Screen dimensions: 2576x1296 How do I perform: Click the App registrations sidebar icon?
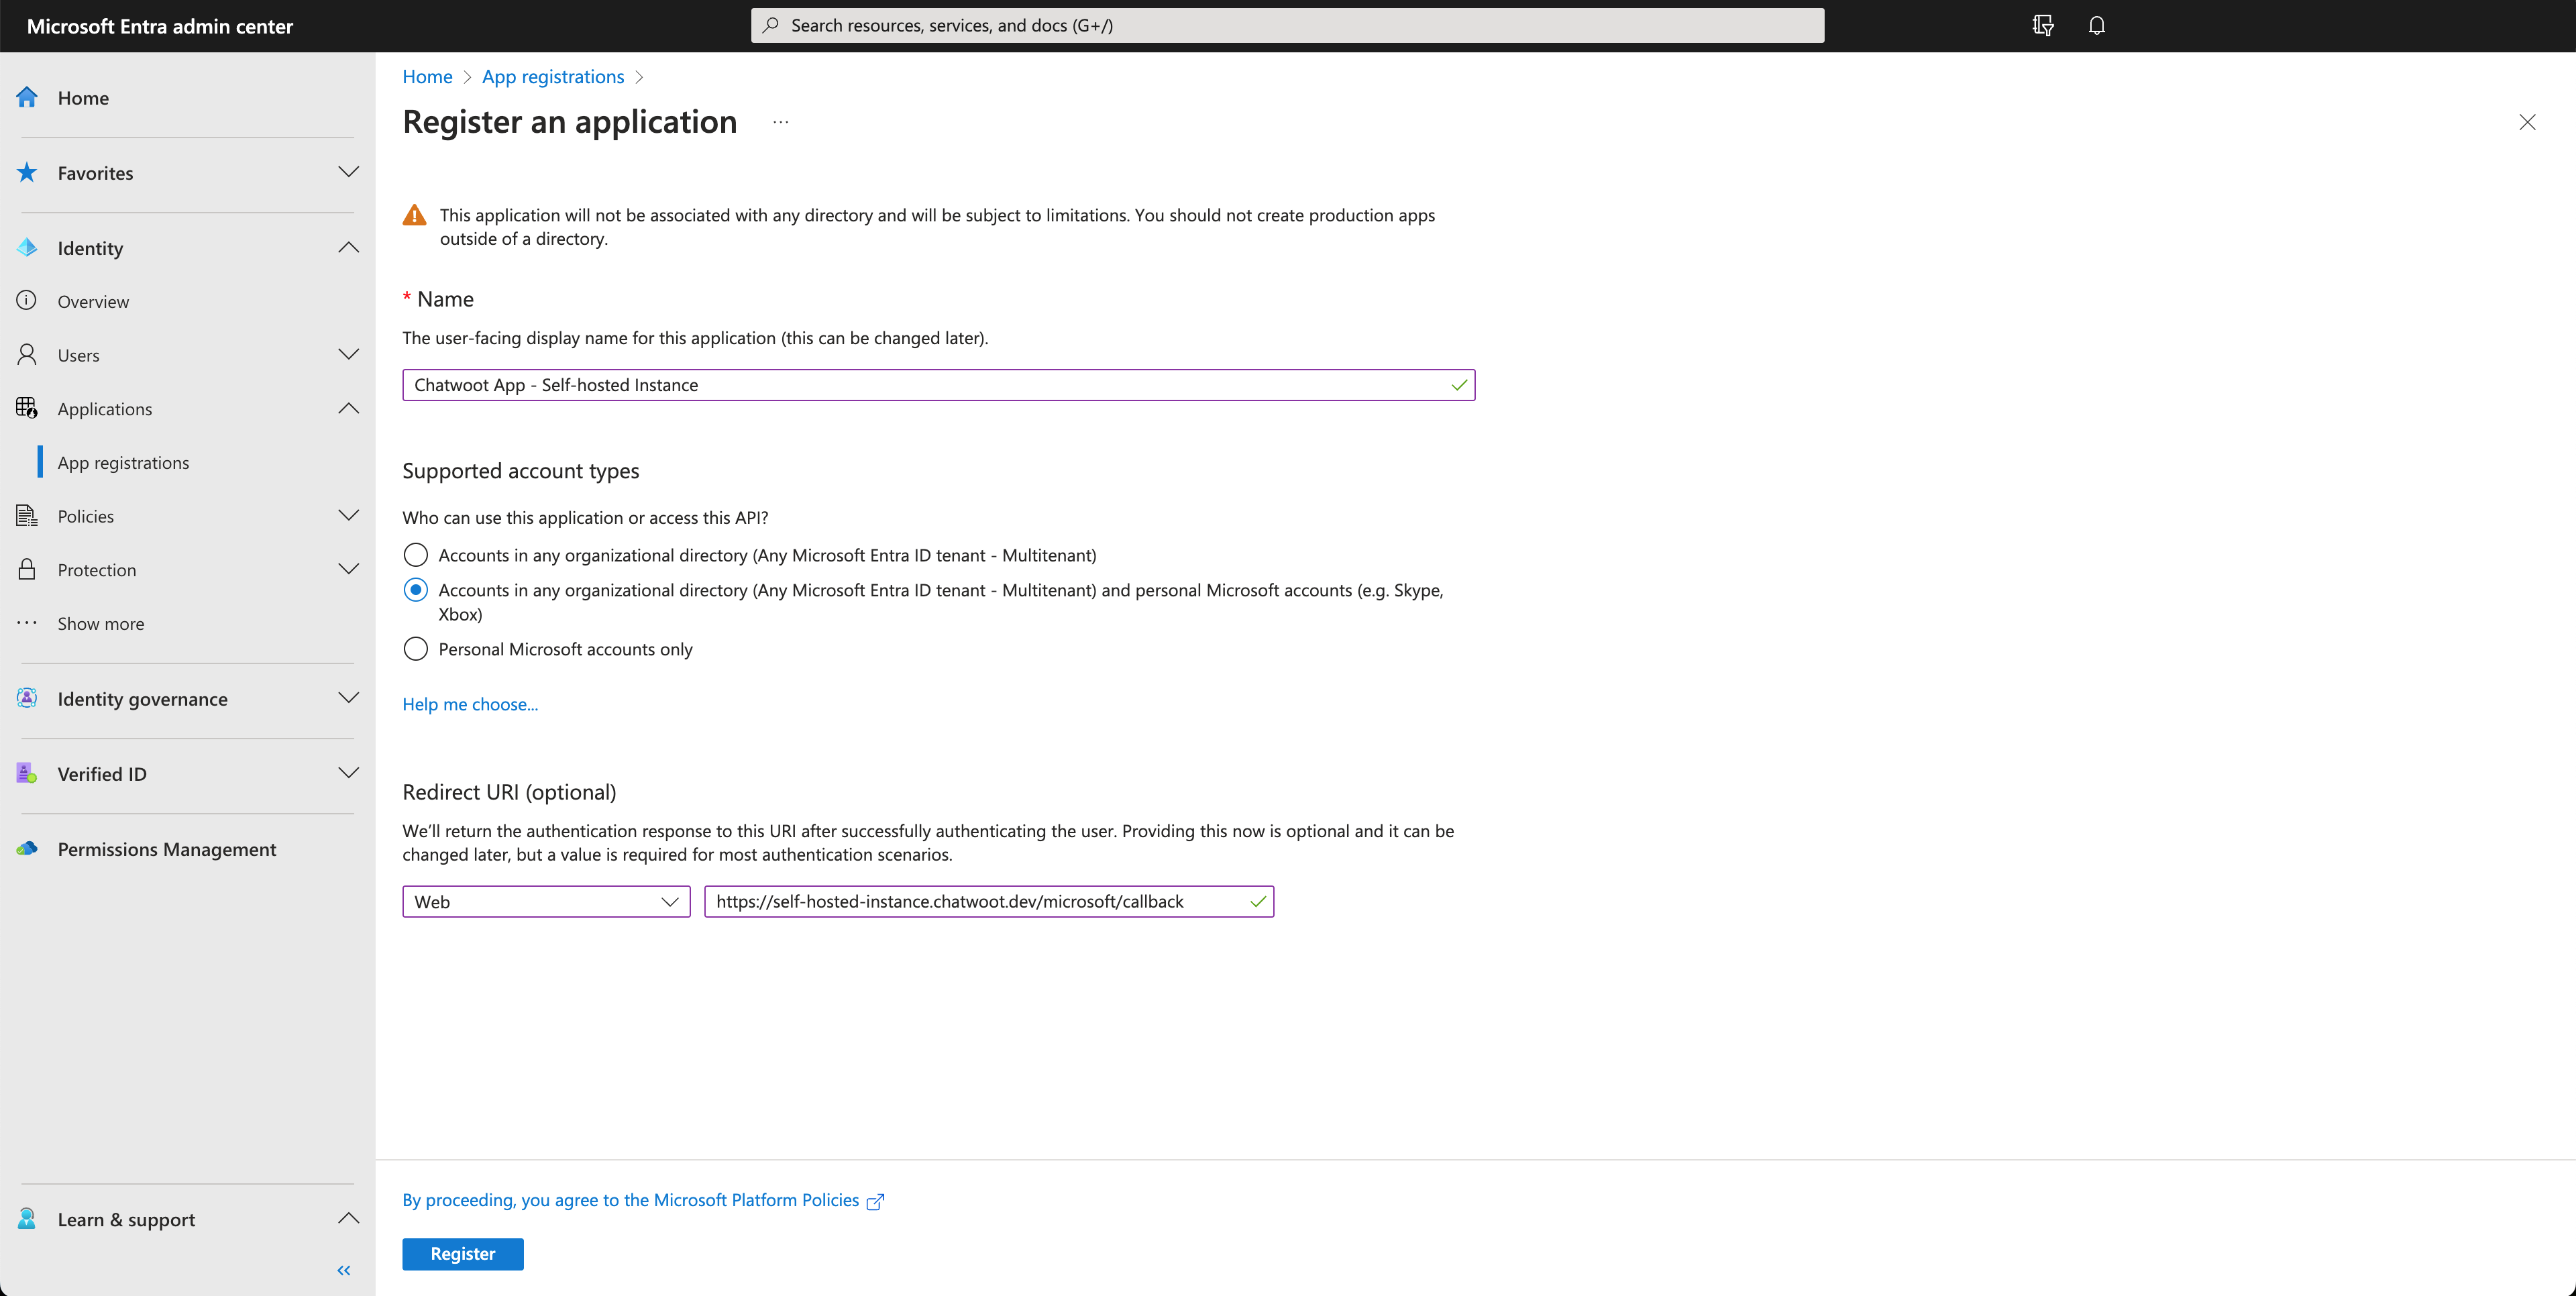point(124,462)
